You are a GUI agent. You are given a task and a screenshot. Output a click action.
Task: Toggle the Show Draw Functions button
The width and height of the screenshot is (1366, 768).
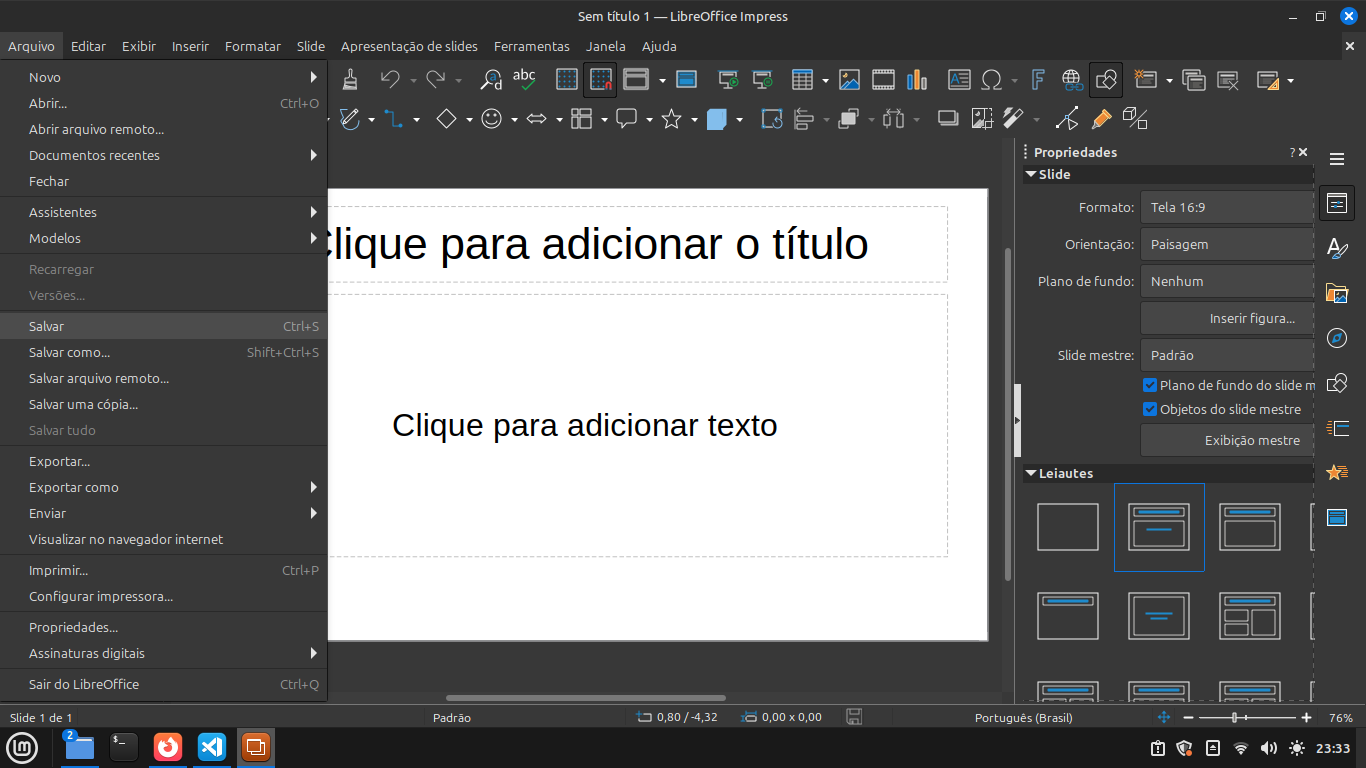(x=1106, y=79)
